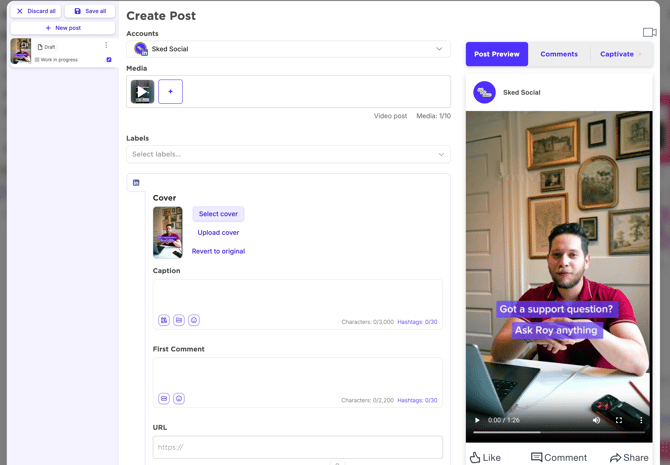This screenshot has height=465, width=670.
Task: Click the URL input field
Action: click(297, 447)
